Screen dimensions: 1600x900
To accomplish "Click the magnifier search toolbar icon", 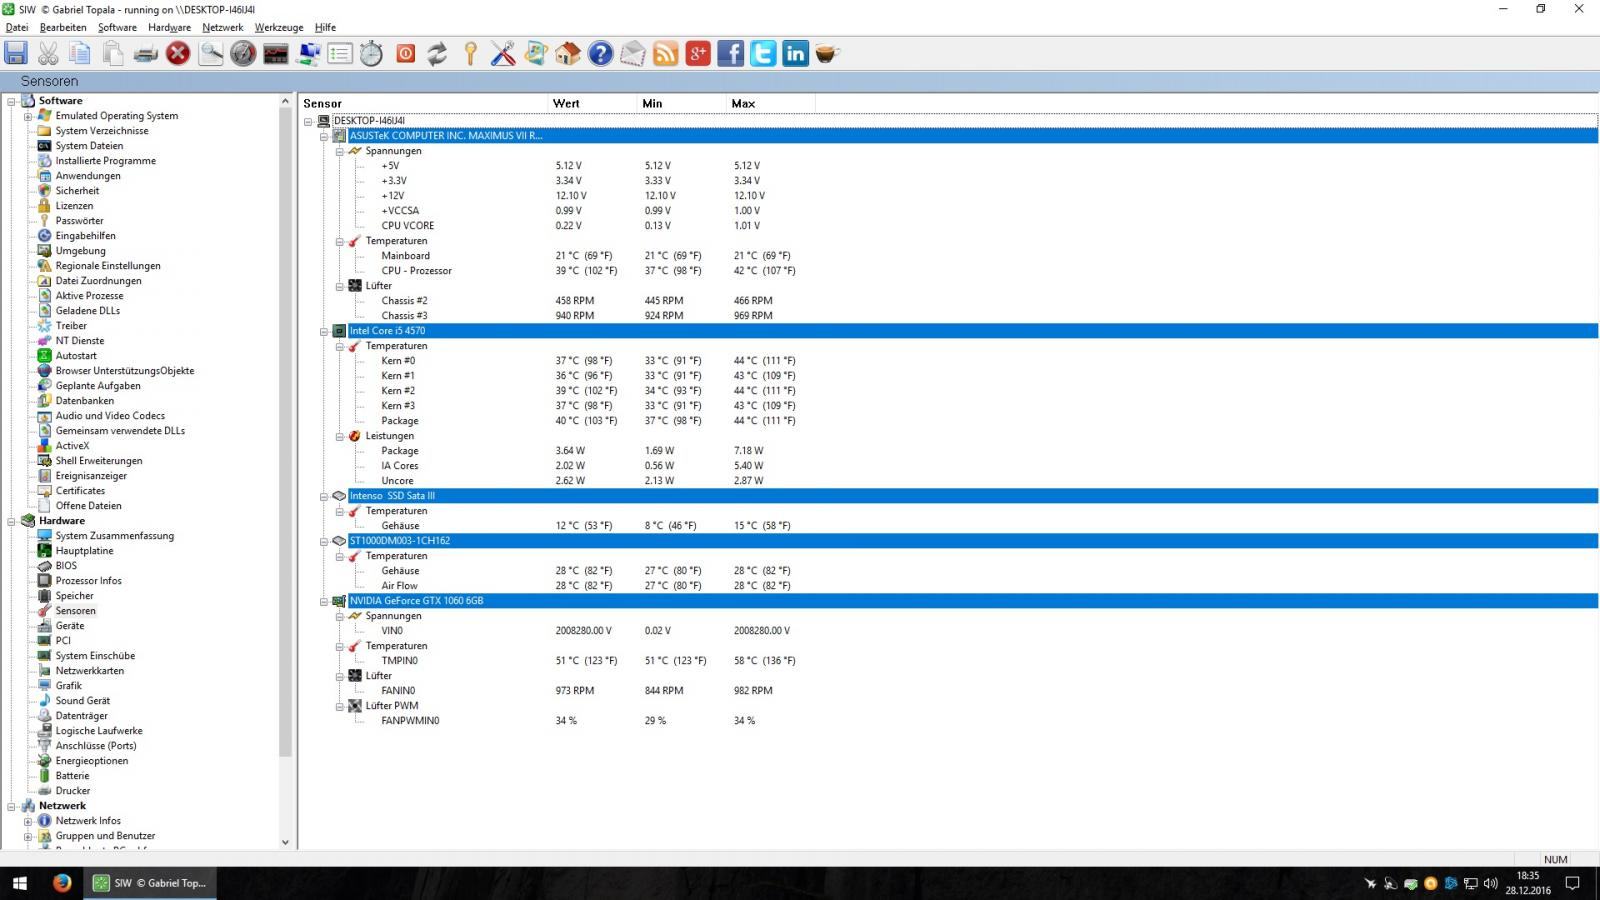I will click(x=211, y=54).
